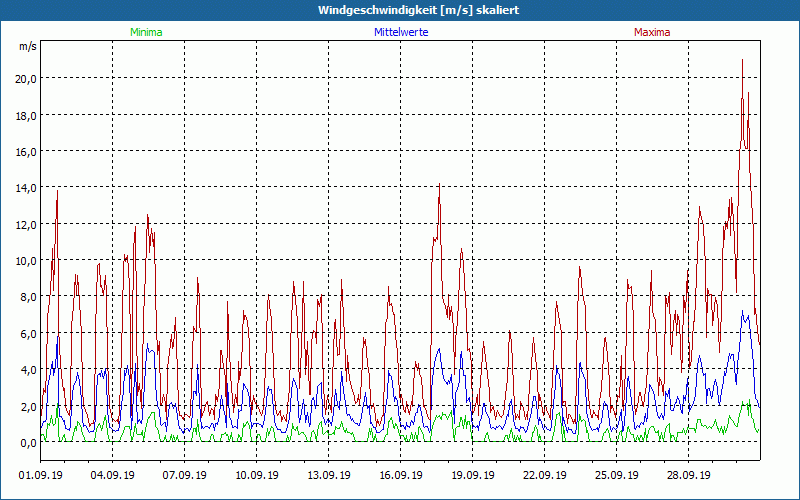The height and width of the screenshot is (500, 800).
Task: Click the 01.09.19 date label
Action: pyautogui.click(x=40, y=476)
